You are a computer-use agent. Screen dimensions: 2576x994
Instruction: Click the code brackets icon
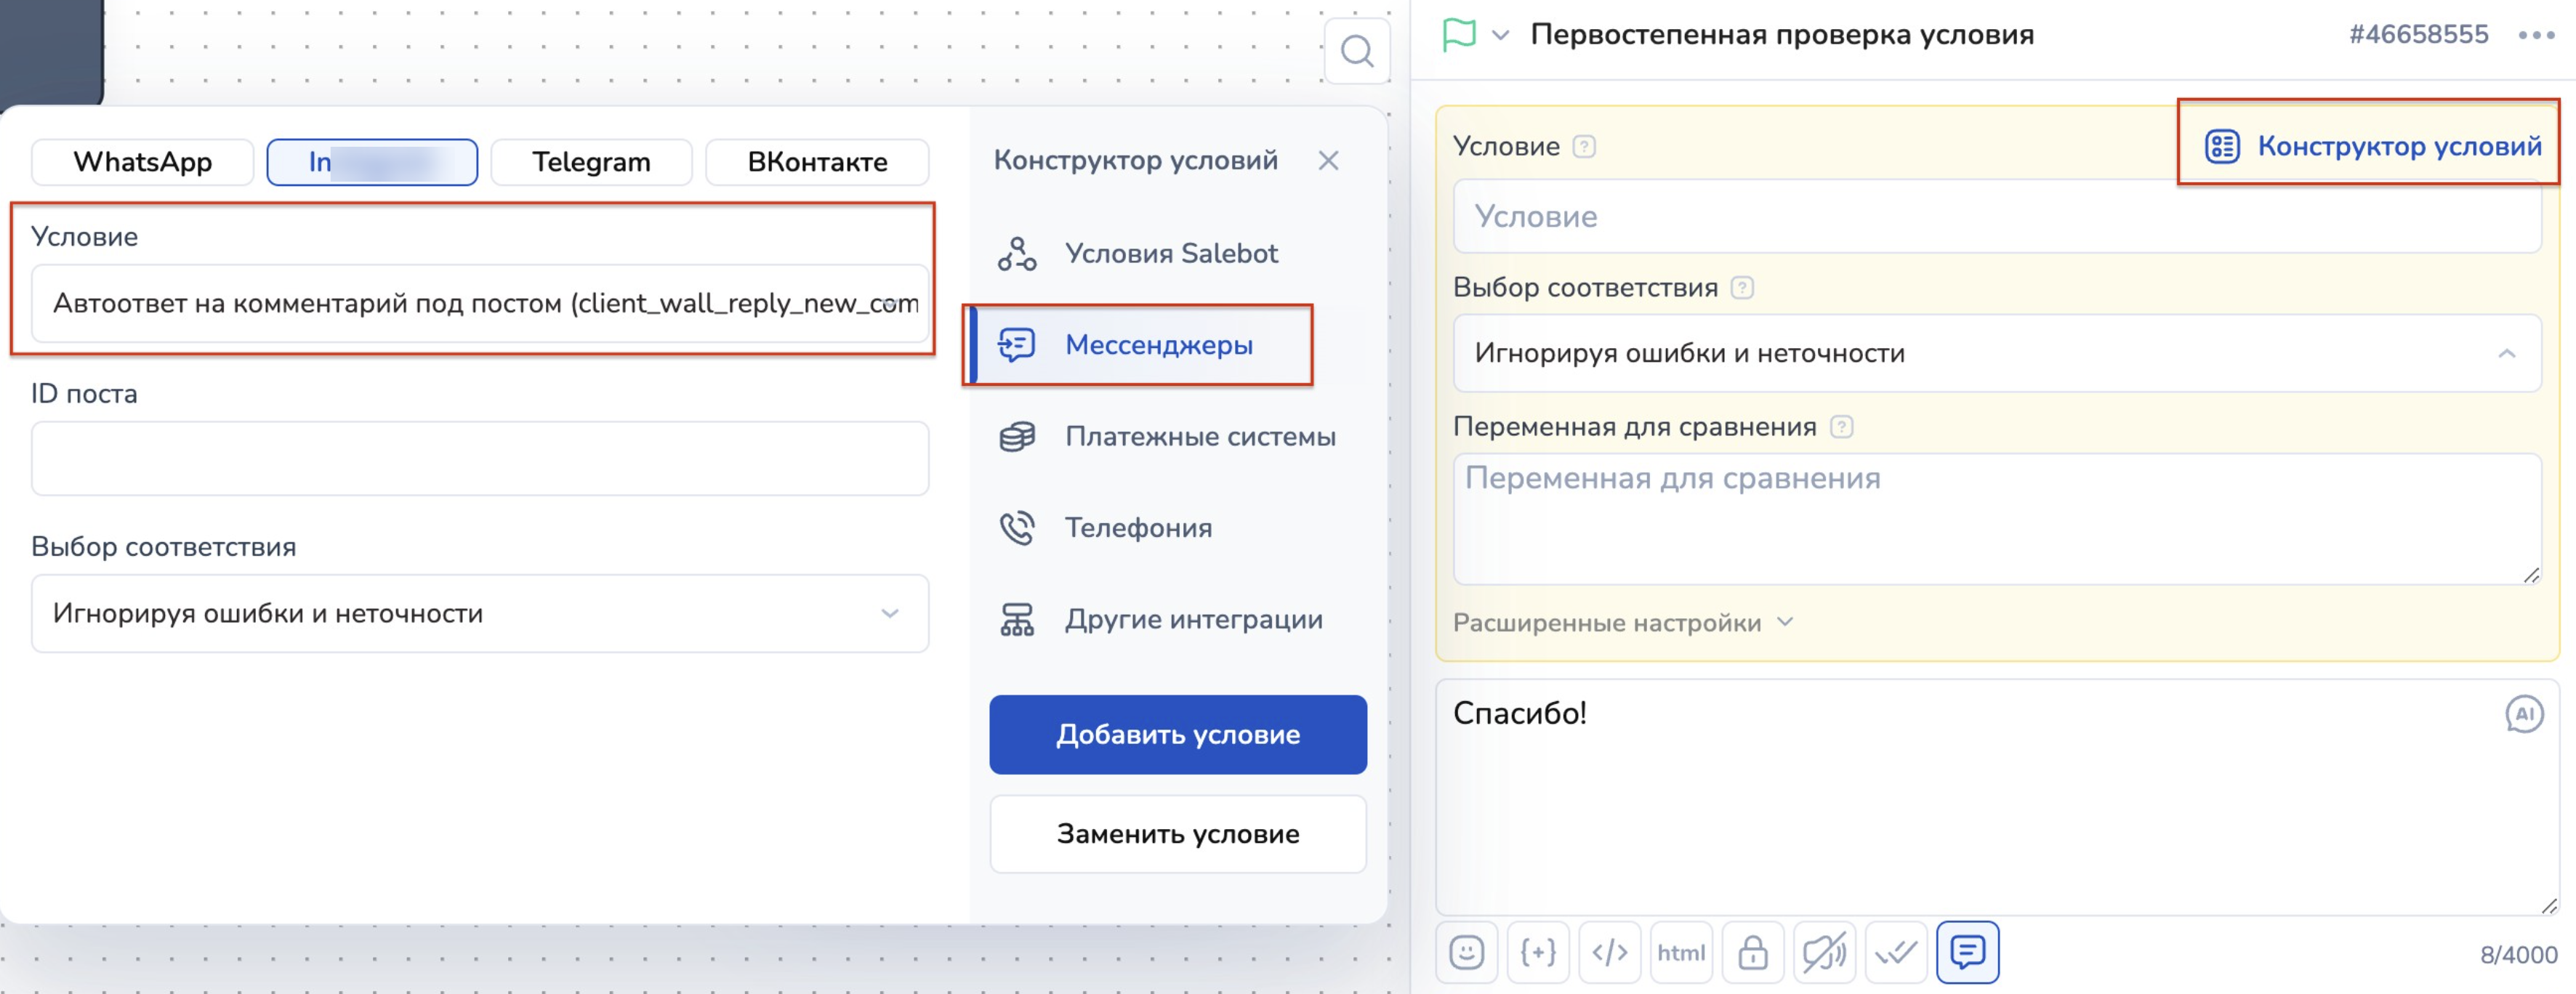click(1609, 952)
